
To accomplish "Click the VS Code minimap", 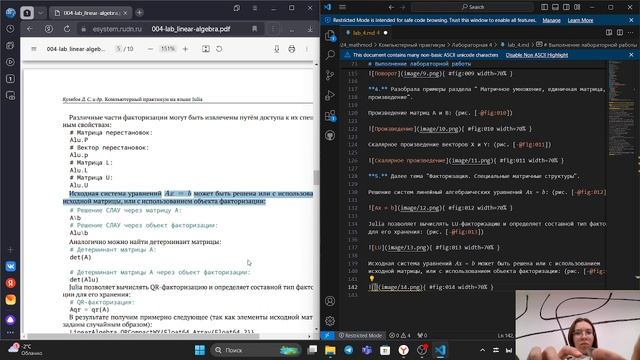I will [620, 108].
